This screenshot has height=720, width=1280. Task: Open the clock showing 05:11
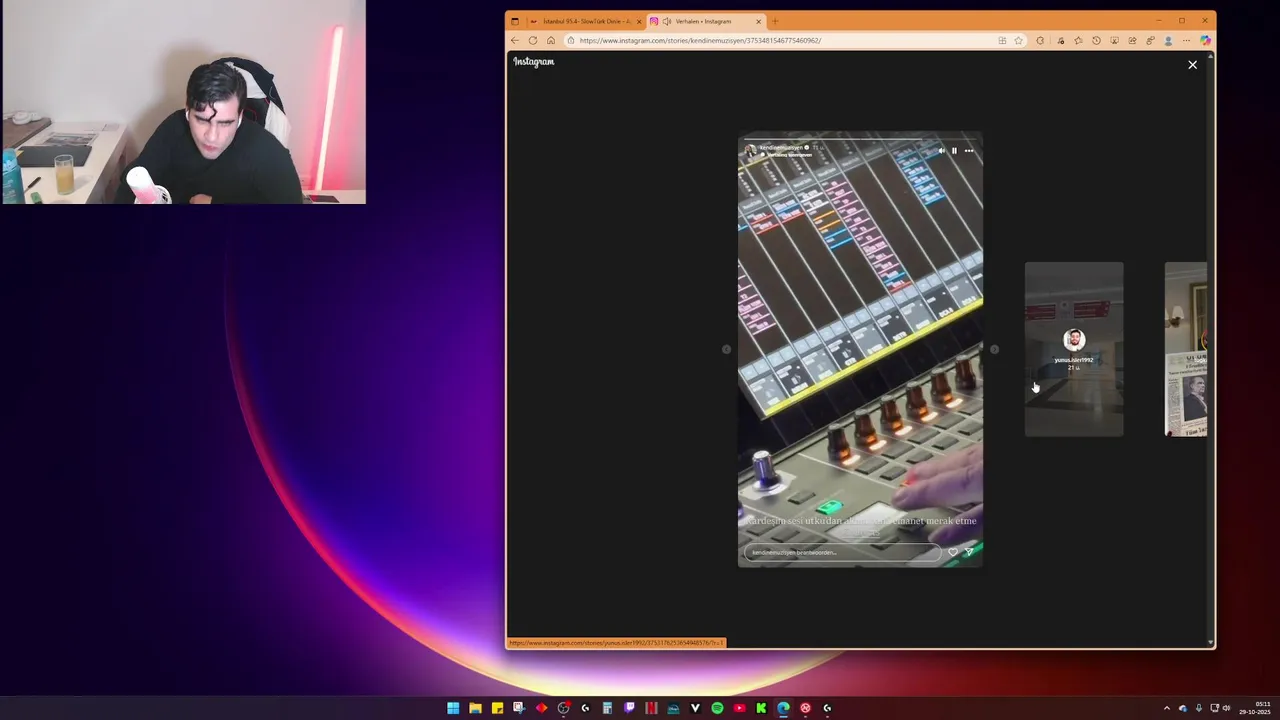[x=1257, y=708]
